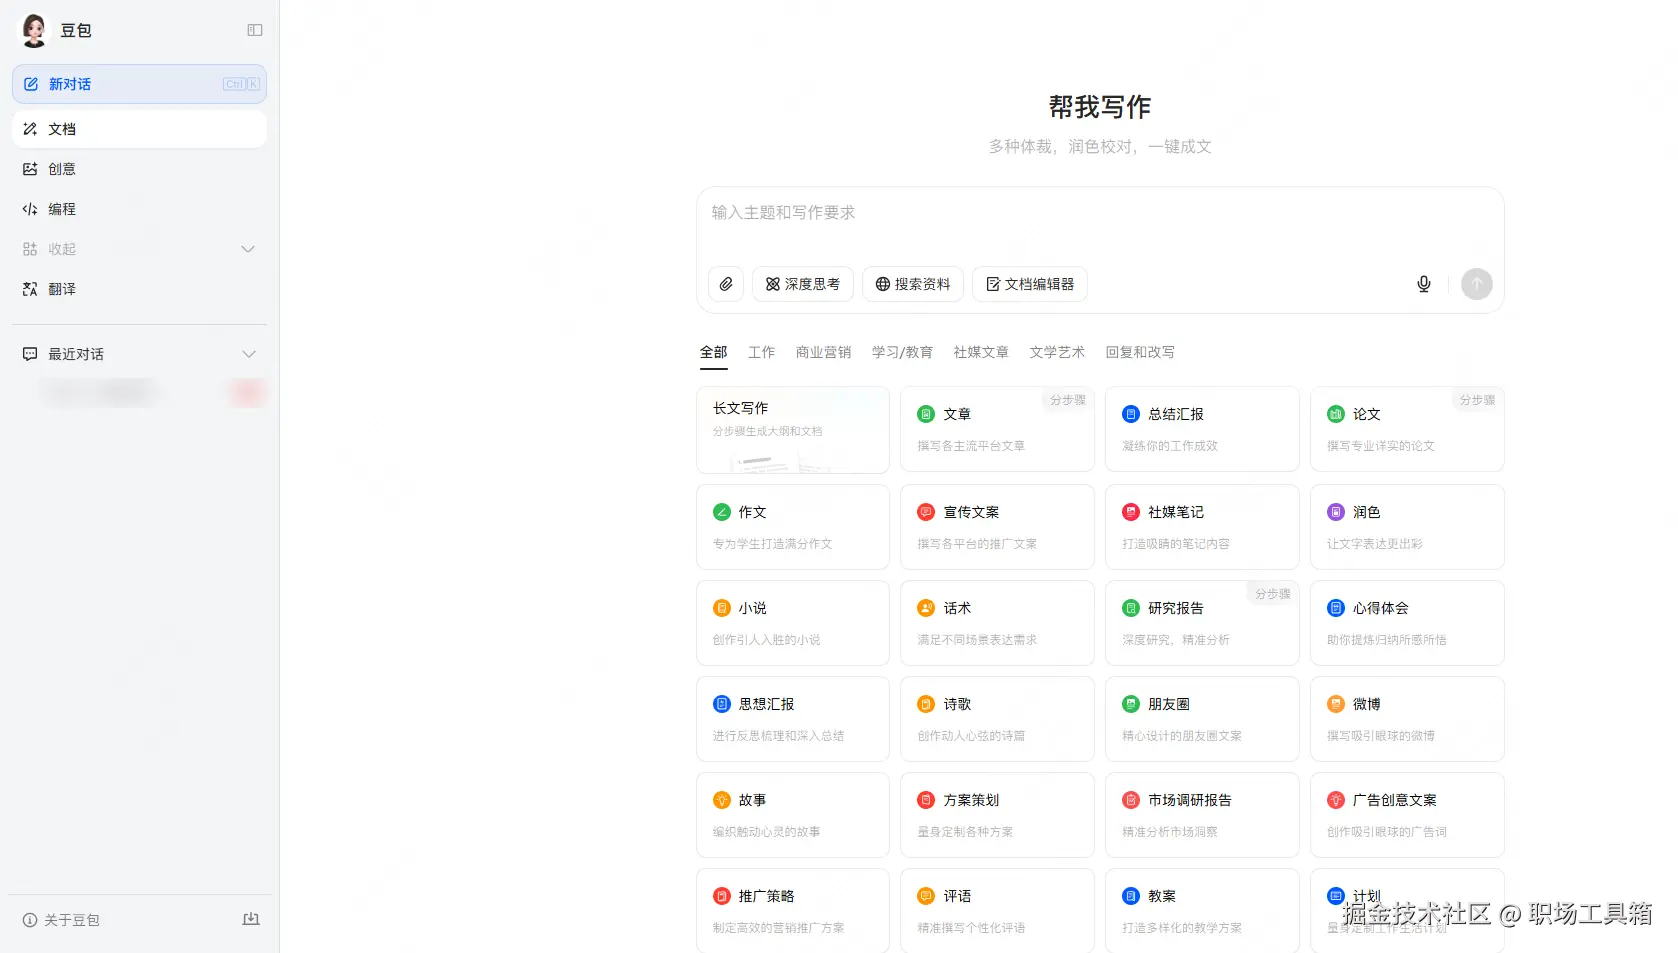The image size is (1678, 953).
Task: Click 精准分析市场洞察 description text
Action: coord(1170,832)
